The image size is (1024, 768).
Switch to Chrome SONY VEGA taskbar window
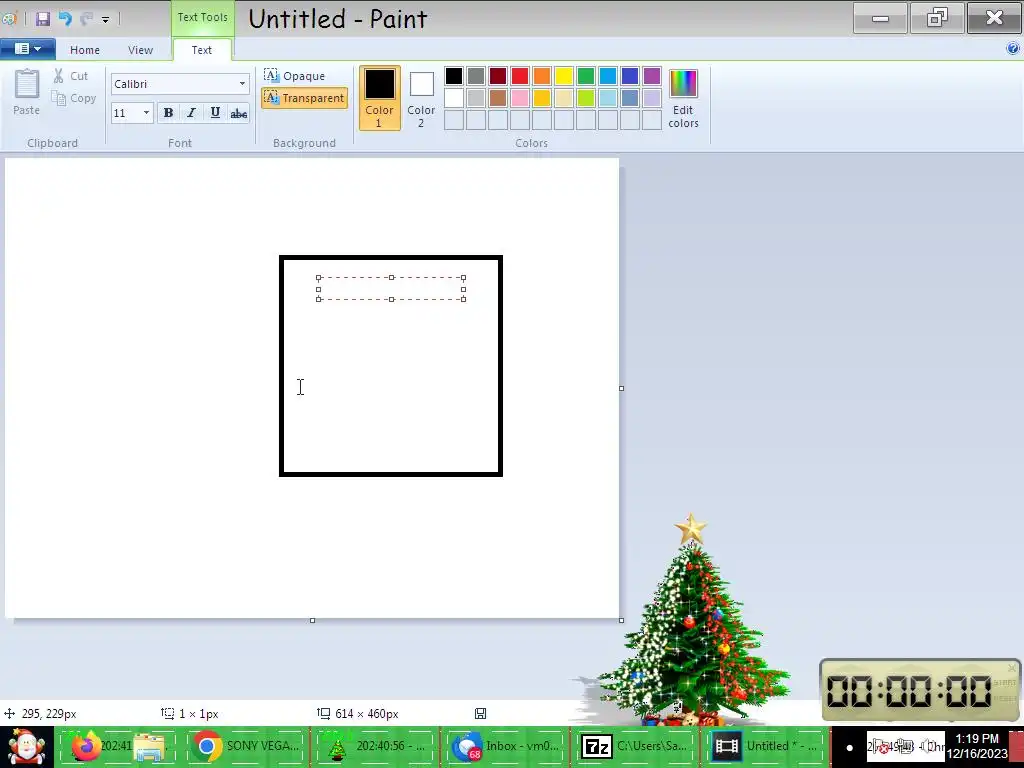click(x=246, y=746)
